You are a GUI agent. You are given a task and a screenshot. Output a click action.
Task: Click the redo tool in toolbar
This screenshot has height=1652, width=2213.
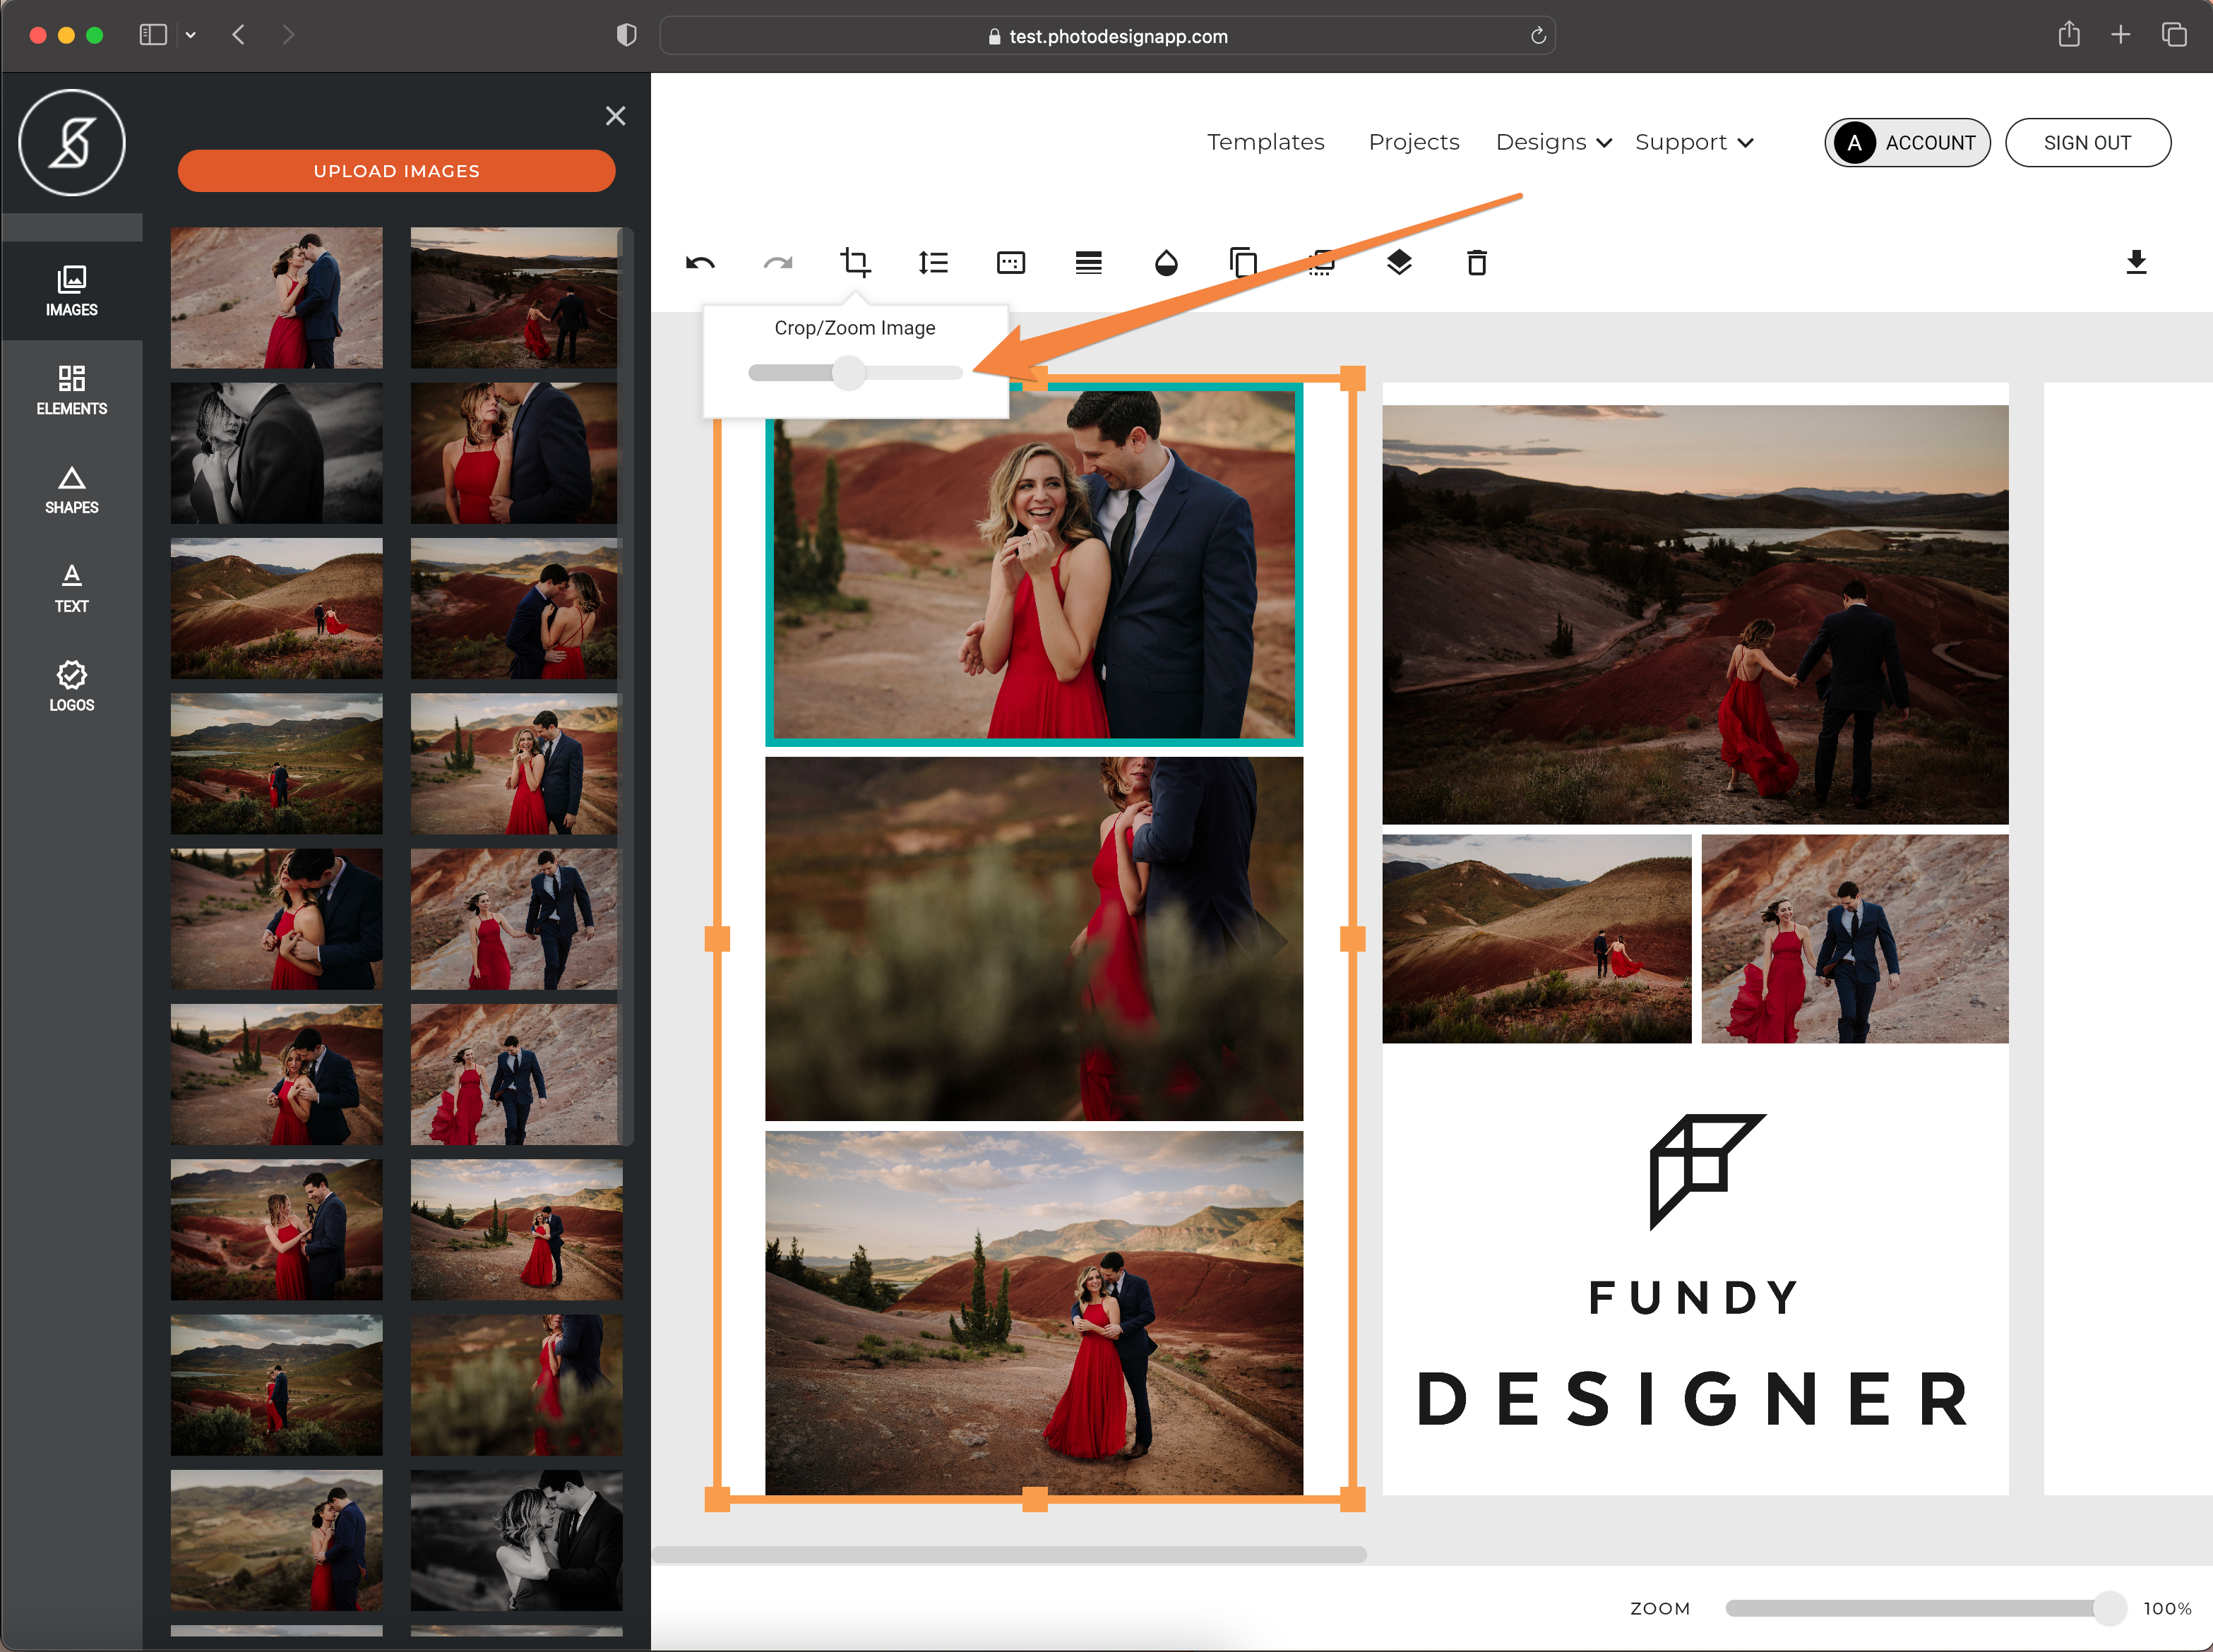(x=776, y=262)
